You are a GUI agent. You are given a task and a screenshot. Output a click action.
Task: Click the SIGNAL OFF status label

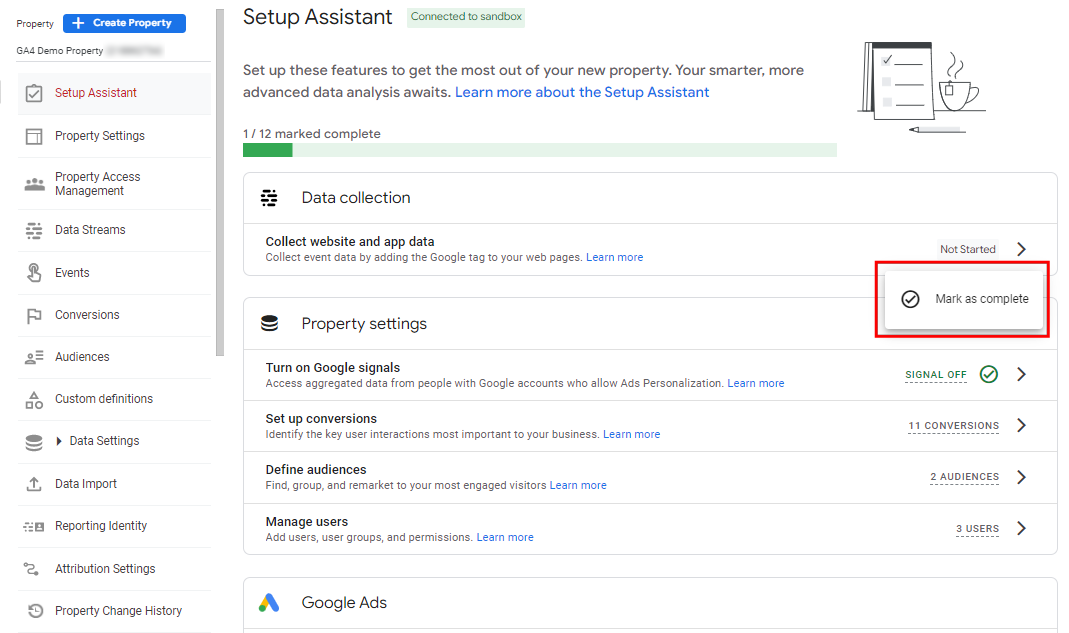coord(935,374)
